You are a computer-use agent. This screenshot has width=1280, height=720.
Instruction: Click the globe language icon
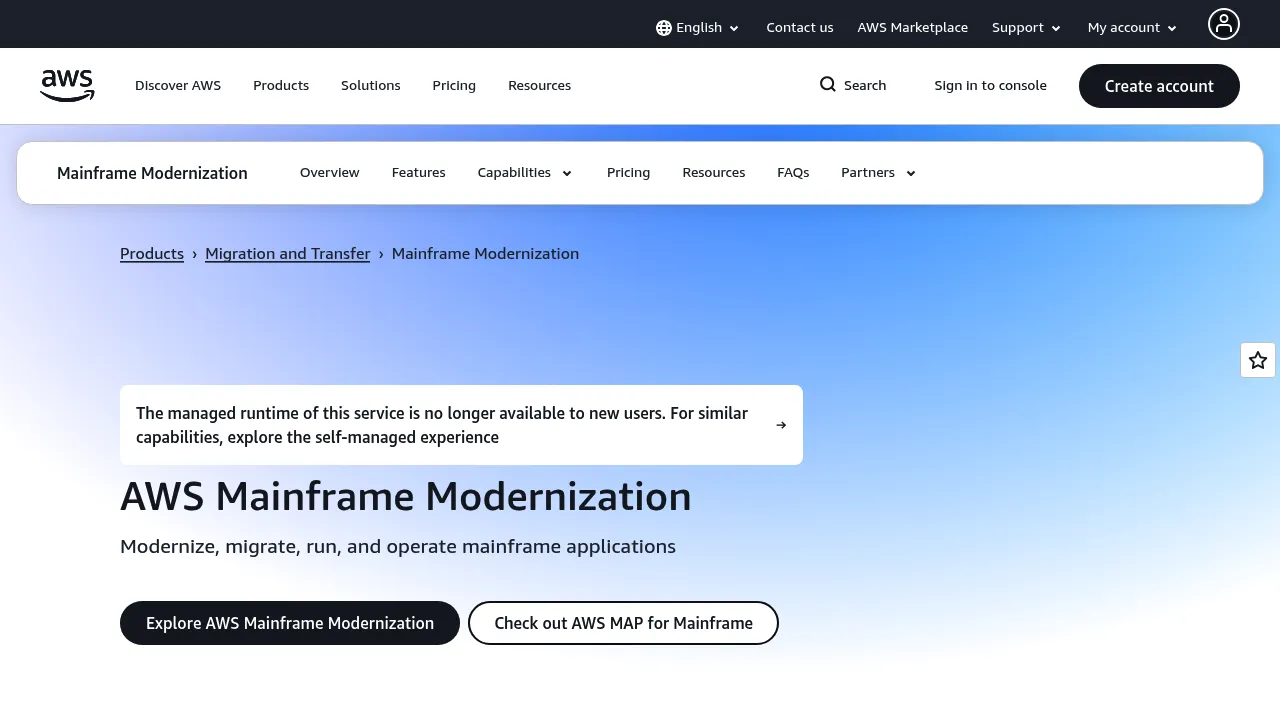tap(664, 28)
